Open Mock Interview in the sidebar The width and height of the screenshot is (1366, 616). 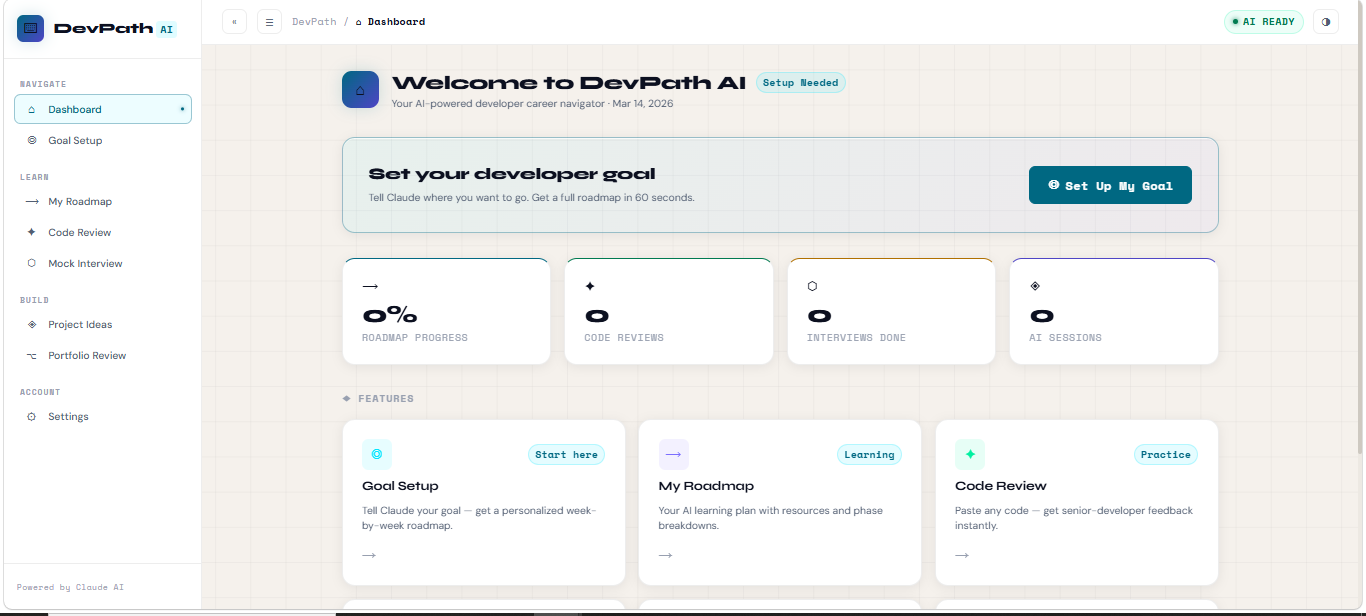(x=102, y=264)
